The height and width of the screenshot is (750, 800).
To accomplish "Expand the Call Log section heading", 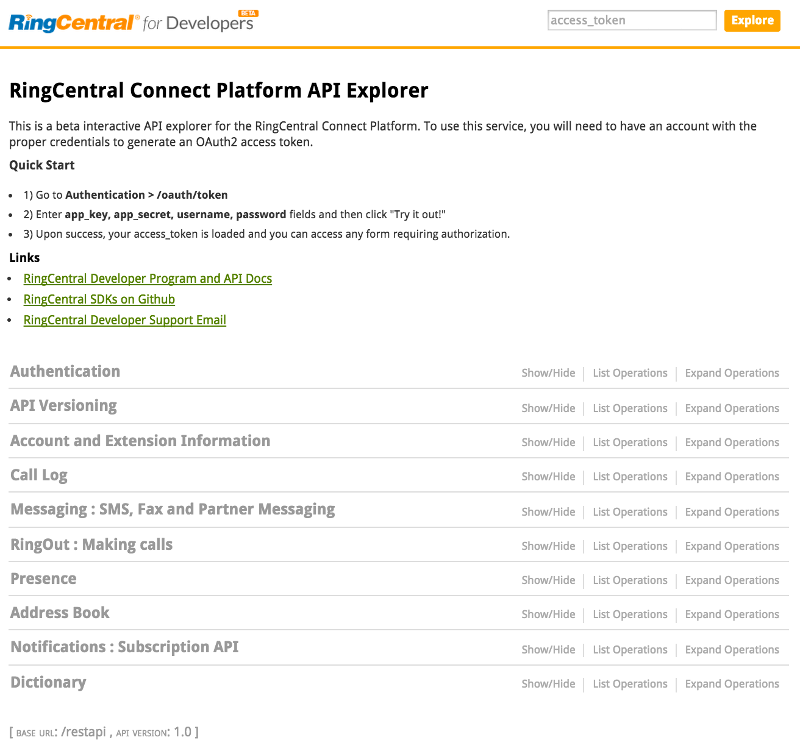I will coord(39,476).
